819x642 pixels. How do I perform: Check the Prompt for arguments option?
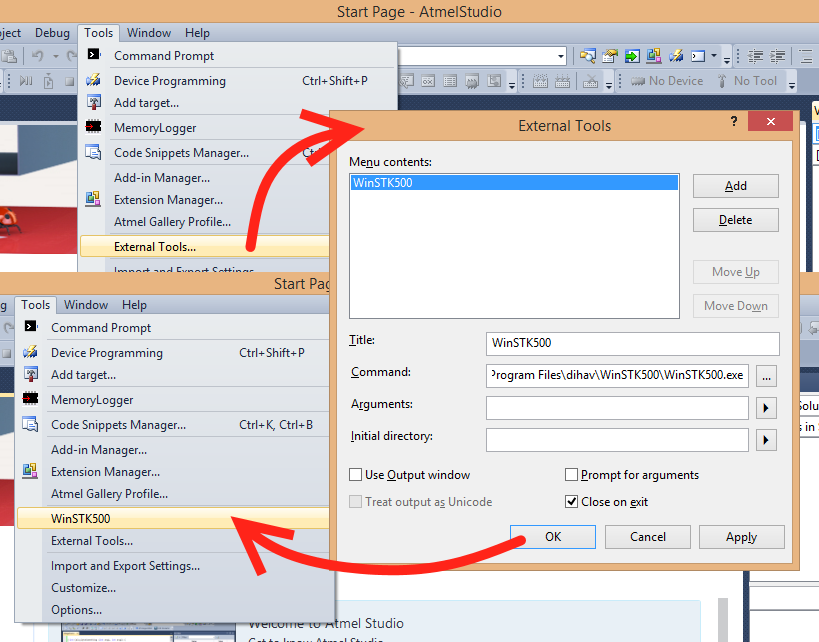click(x=571, y=474)
